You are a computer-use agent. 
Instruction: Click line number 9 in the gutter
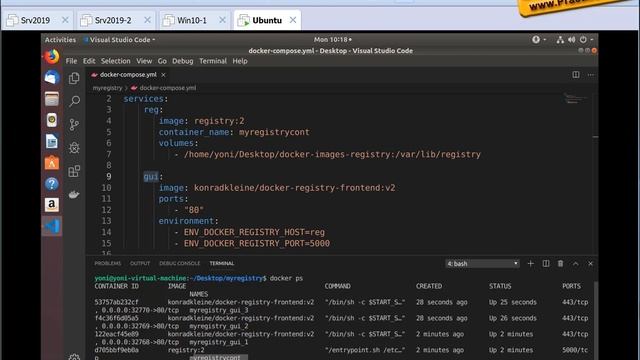pyautogui.click(x=109, y=176)
